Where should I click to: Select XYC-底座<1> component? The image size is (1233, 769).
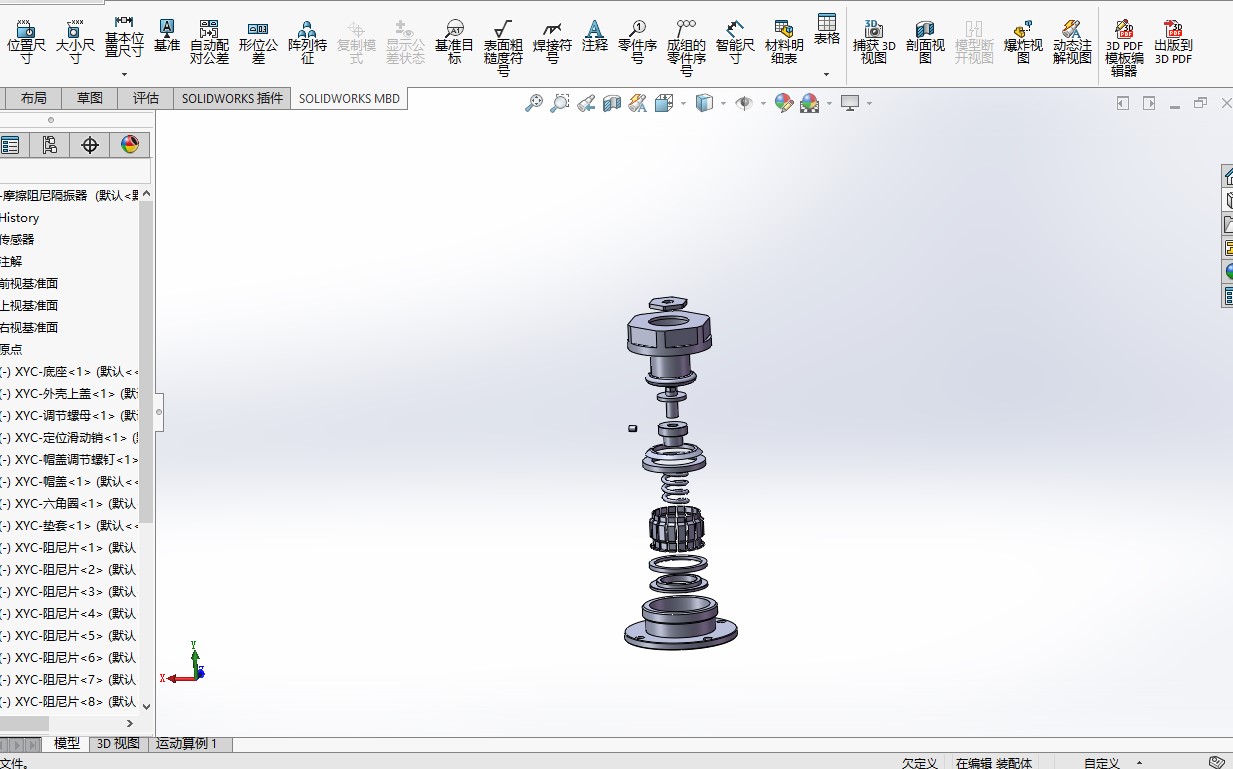[70, 371]
